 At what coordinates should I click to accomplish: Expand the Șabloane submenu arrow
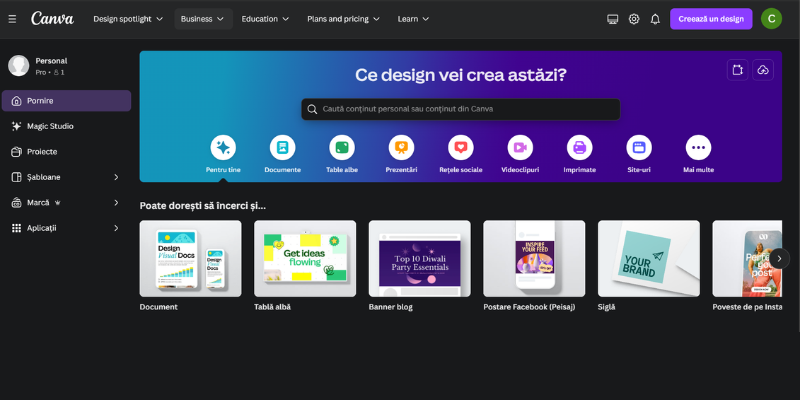point(116,177)
